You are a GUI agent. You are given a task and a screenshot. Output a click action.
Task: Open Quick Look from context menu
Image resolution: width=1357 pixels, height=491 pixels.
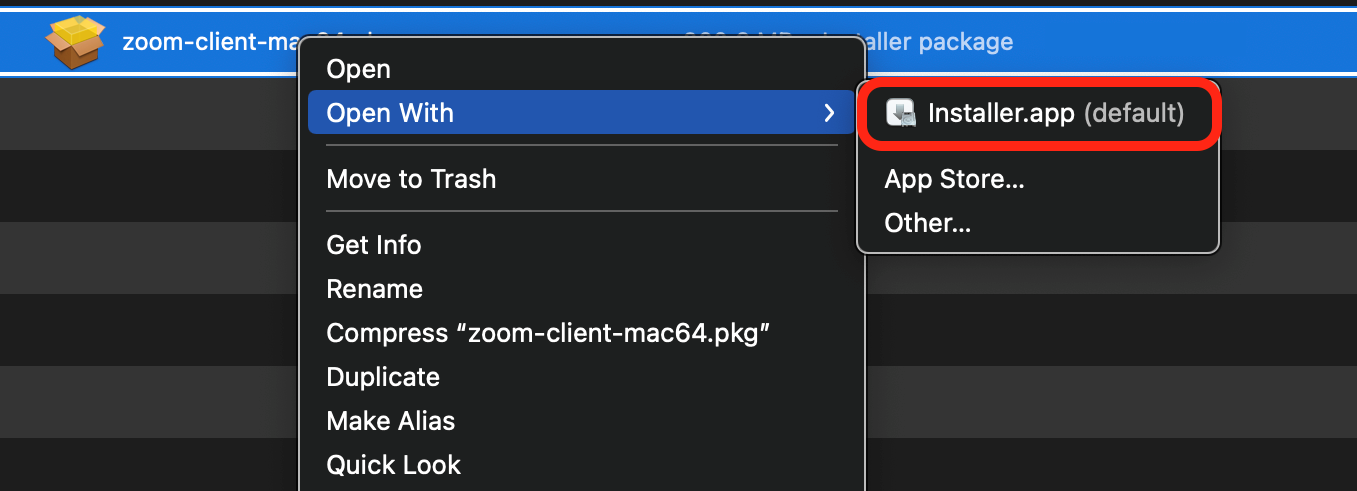coord(582,465)
